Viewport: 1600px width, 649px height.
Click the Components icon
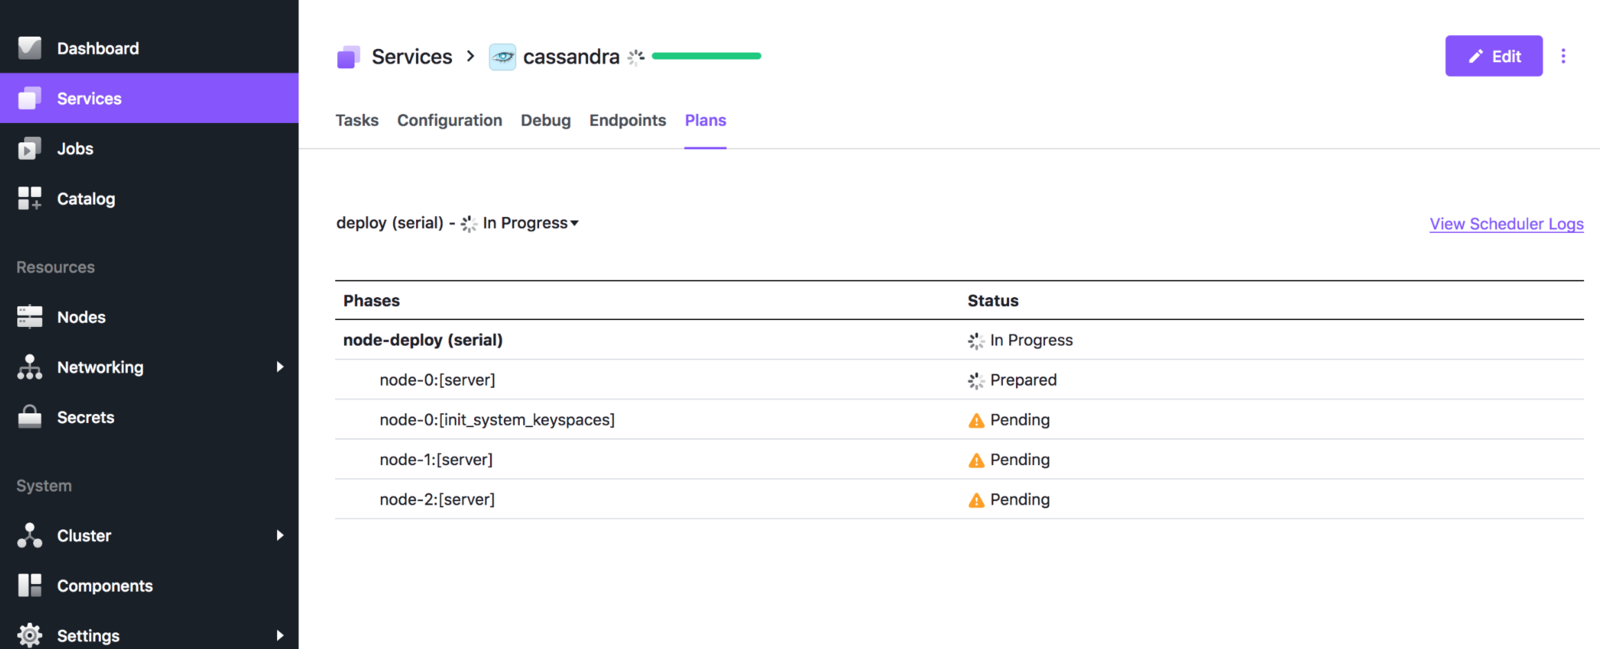(30, 585)
